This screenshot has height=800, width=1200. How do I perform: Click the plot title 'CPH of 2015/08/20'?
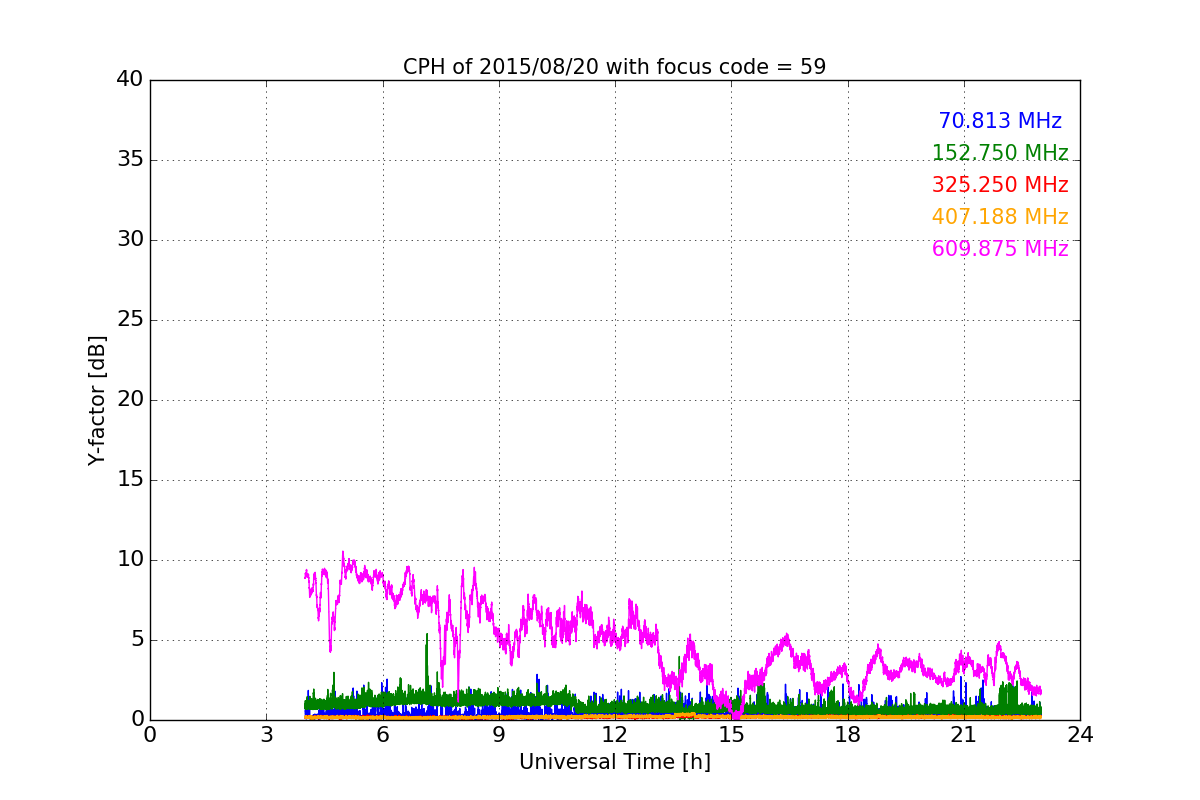pos(614,67)
